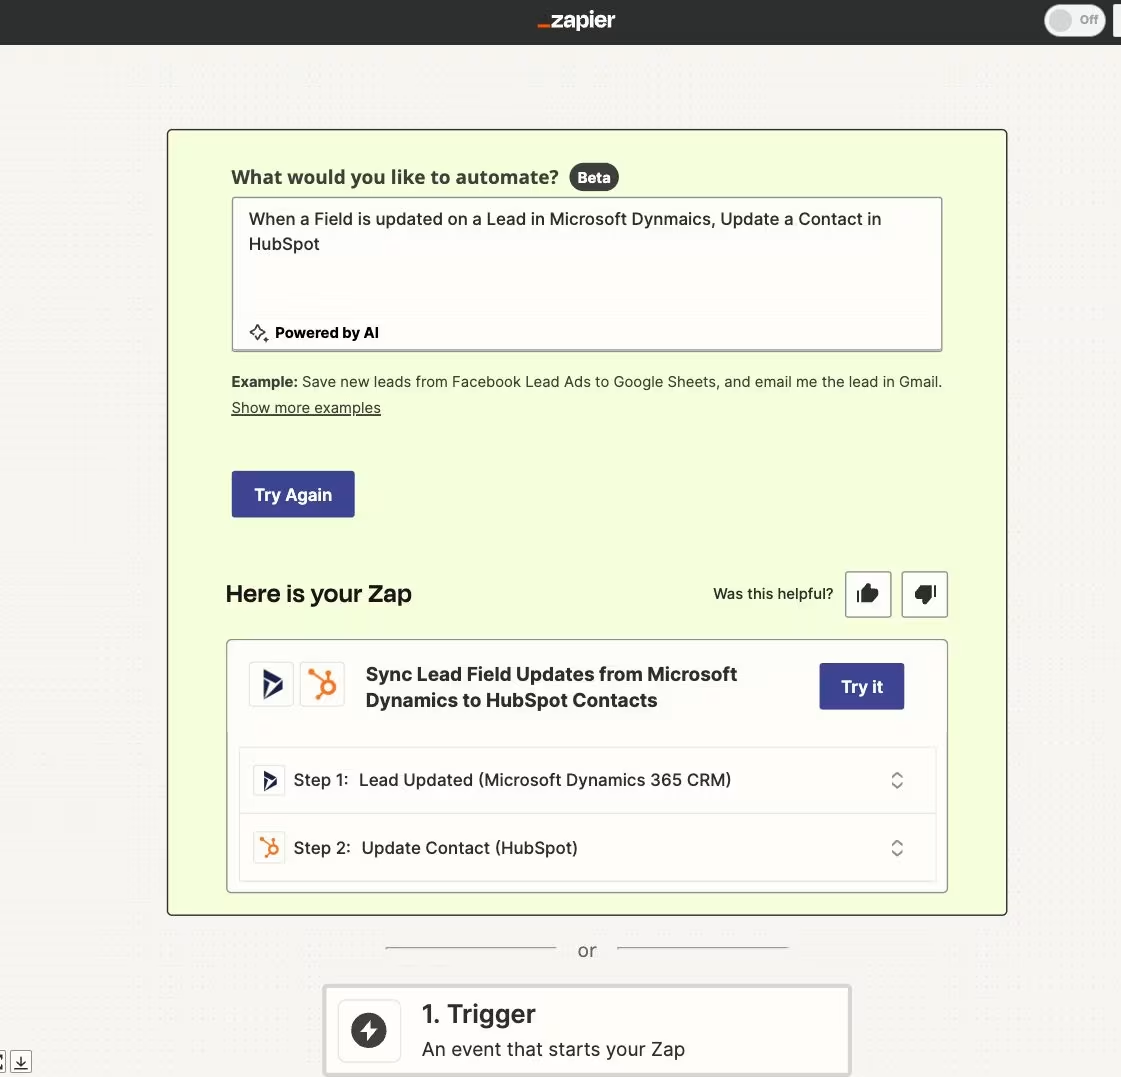Open the Show more examples link
1121x1077 pixels.
point(306,408)
